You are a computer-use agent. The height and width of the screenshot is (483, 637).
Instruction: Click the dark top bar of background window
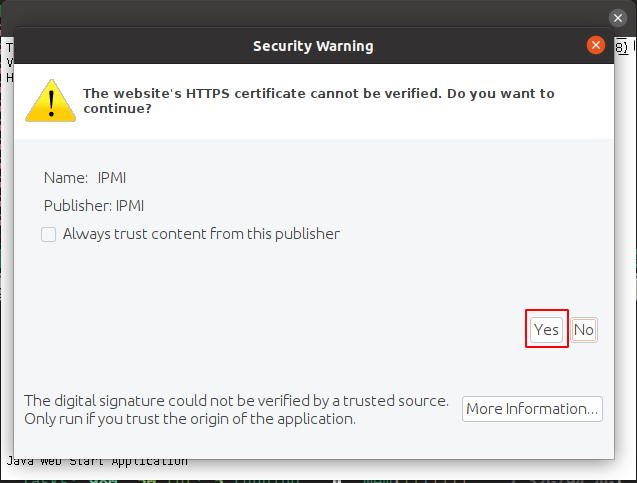300,14
